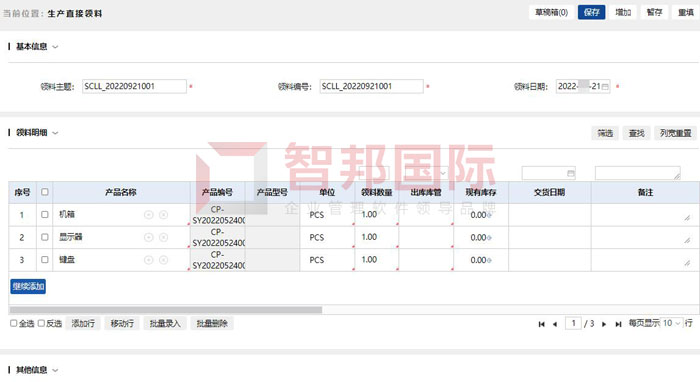Click 领料数量 cell in 机箱 row
700x382 pixels.
tap(377, 215)
